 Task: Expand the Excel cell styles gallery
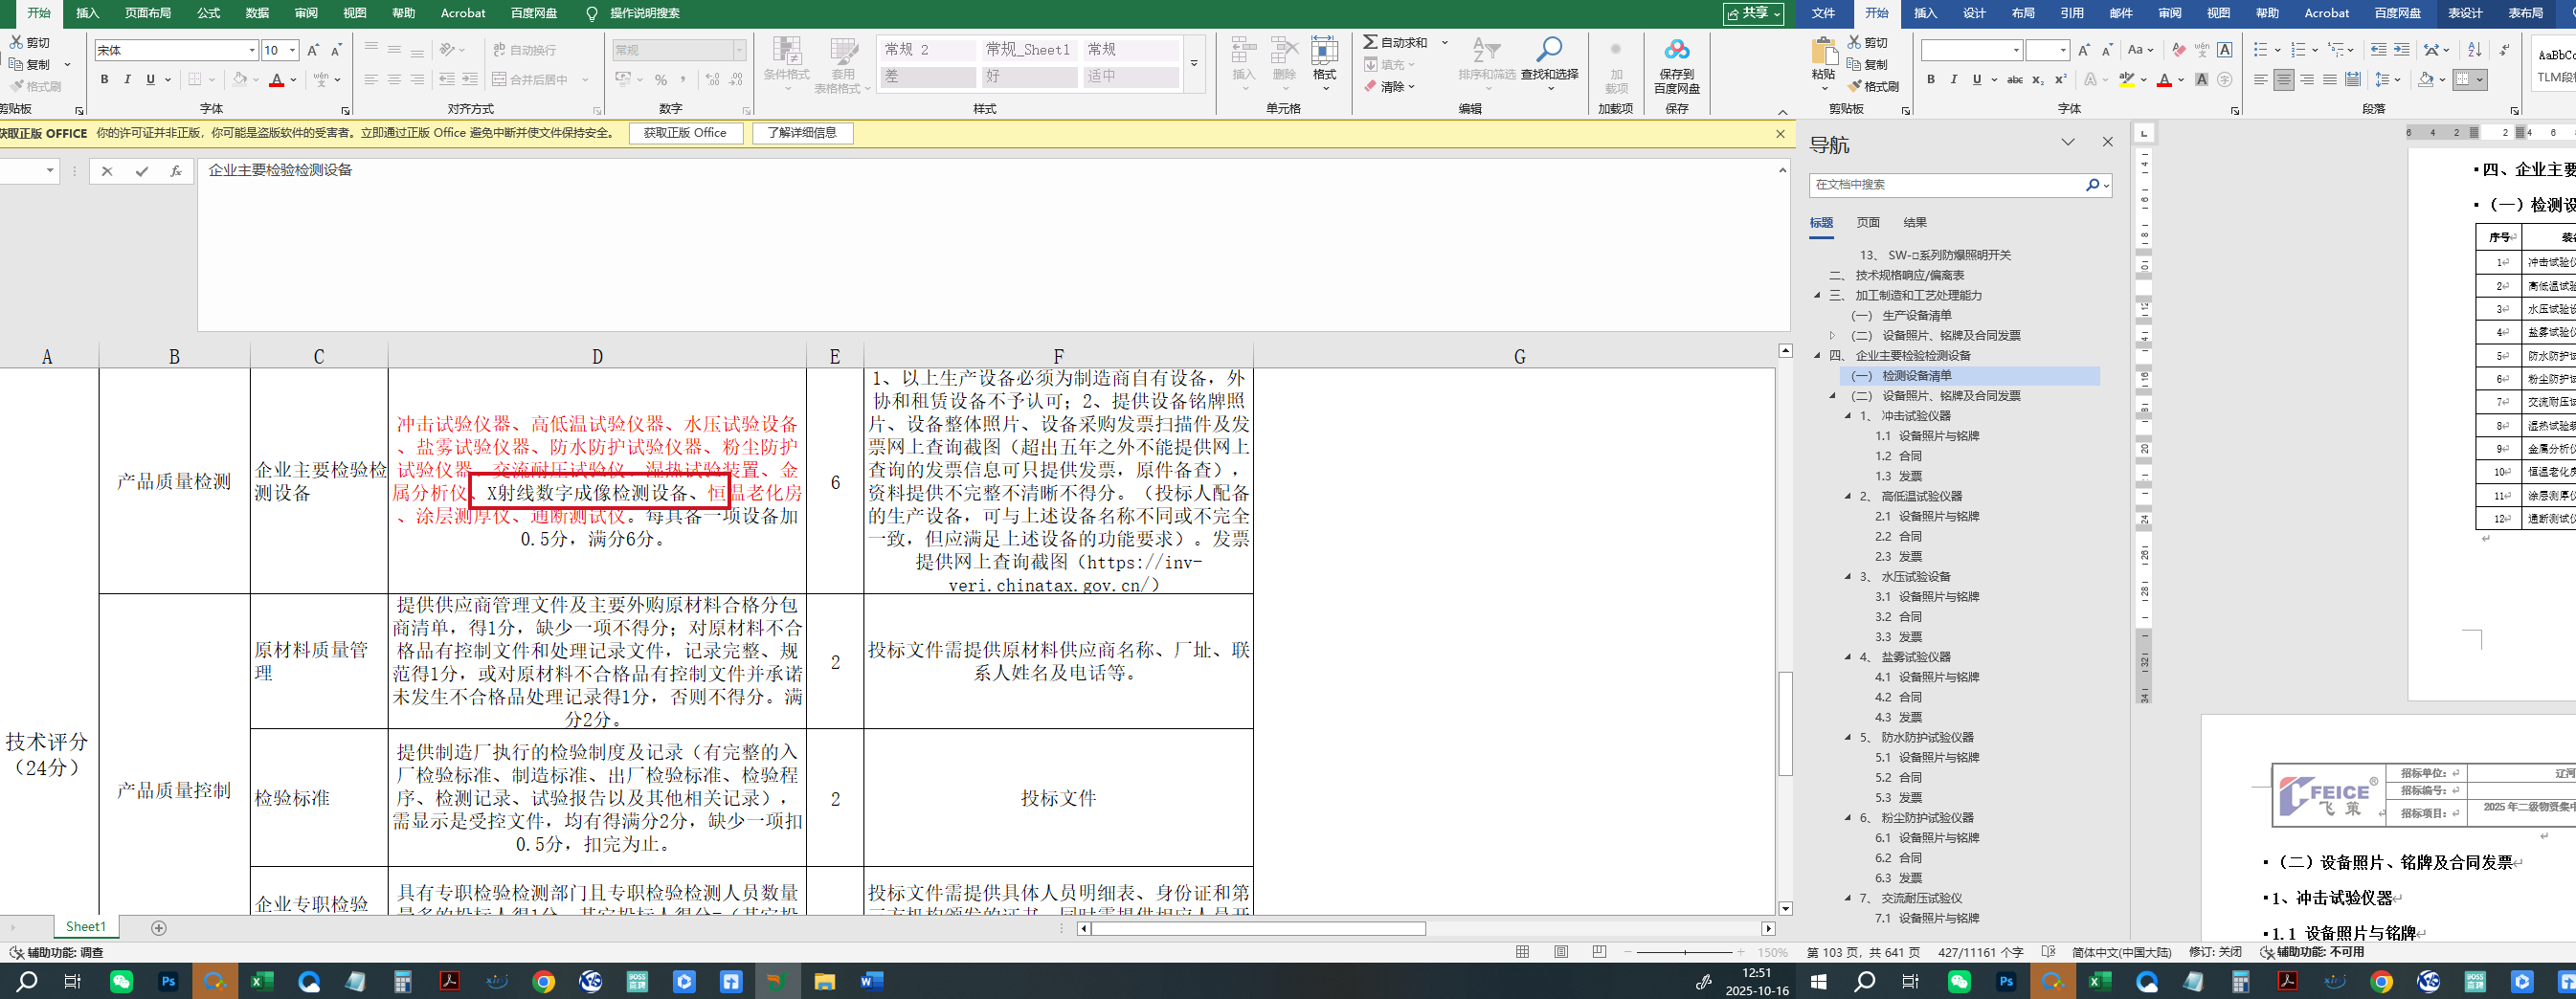click(x=1193, y=63)
